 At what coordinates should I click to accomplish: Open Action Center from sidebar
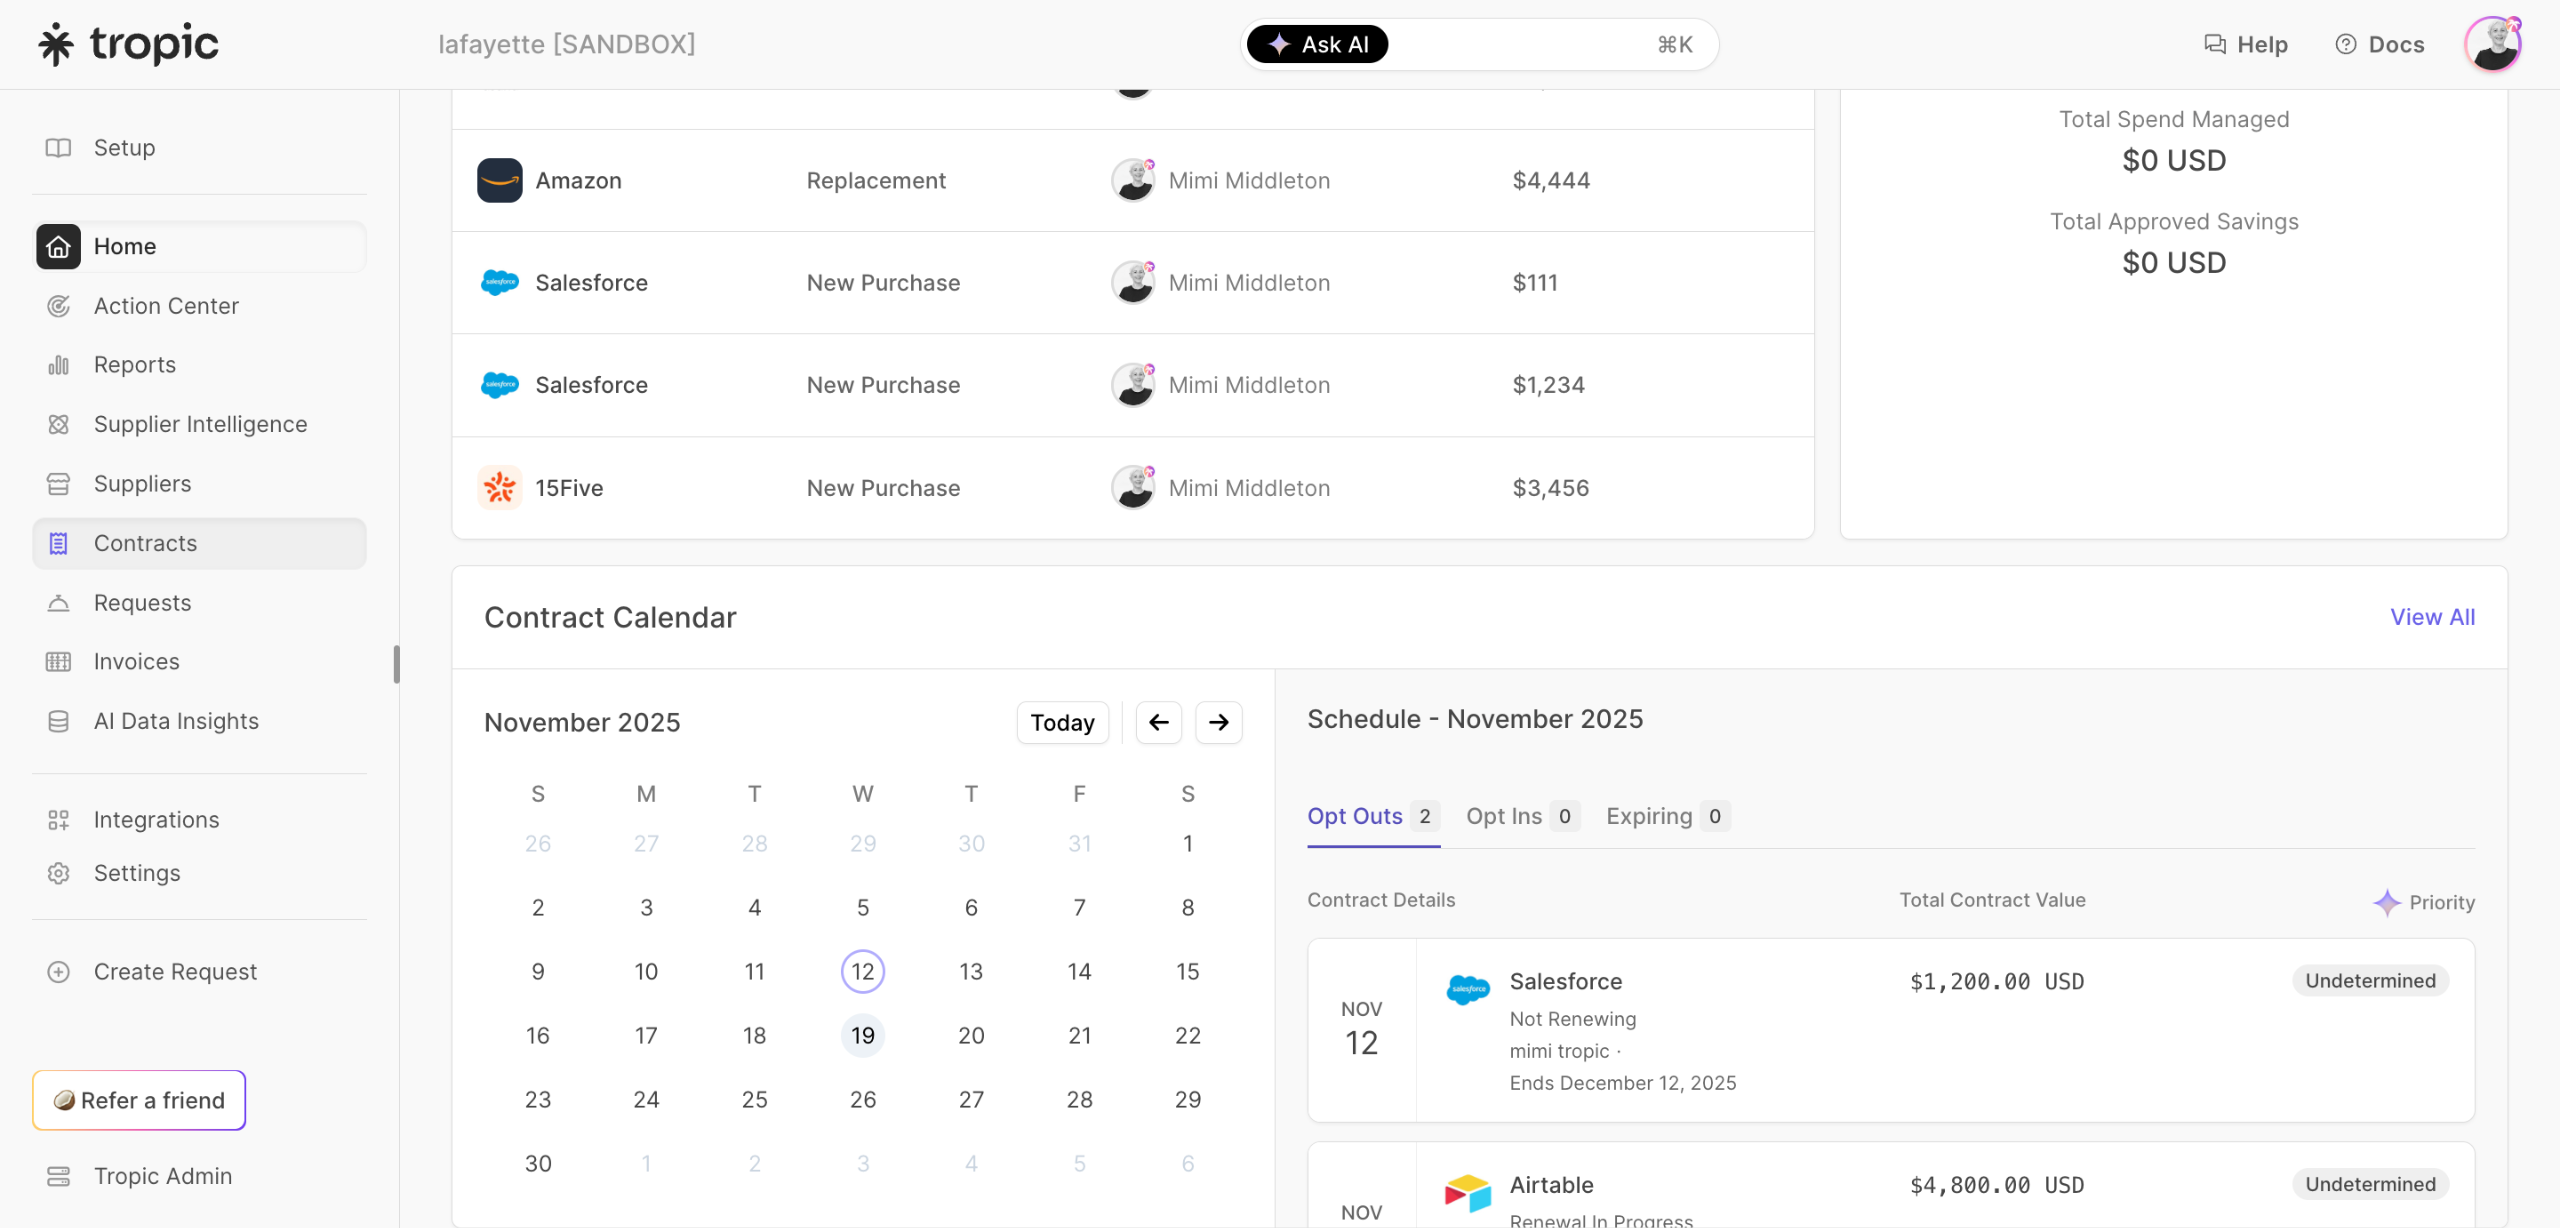pos(166,306)
